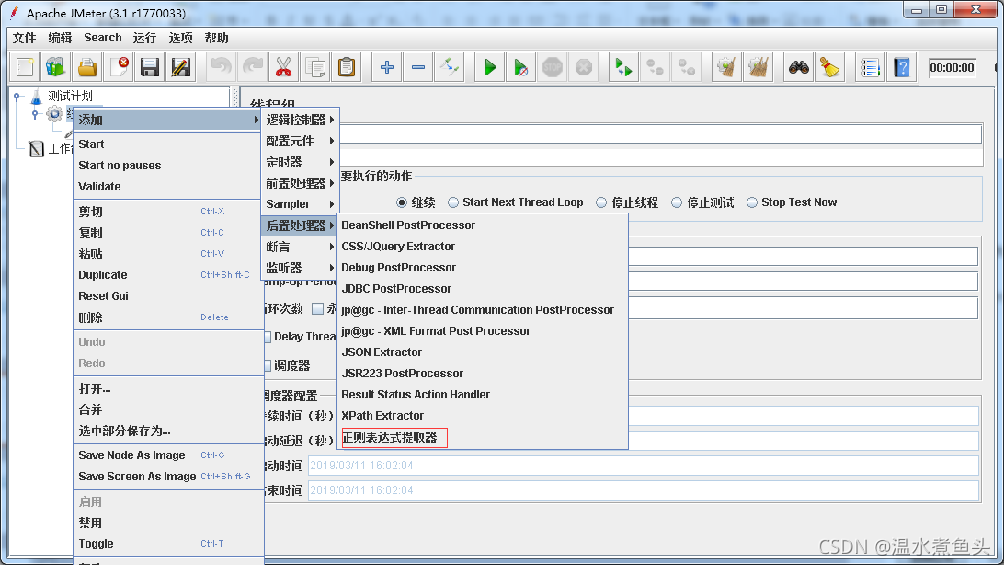Open the 添加 submenu entry
Screen dimensions: 1005x565
point(168,120)
